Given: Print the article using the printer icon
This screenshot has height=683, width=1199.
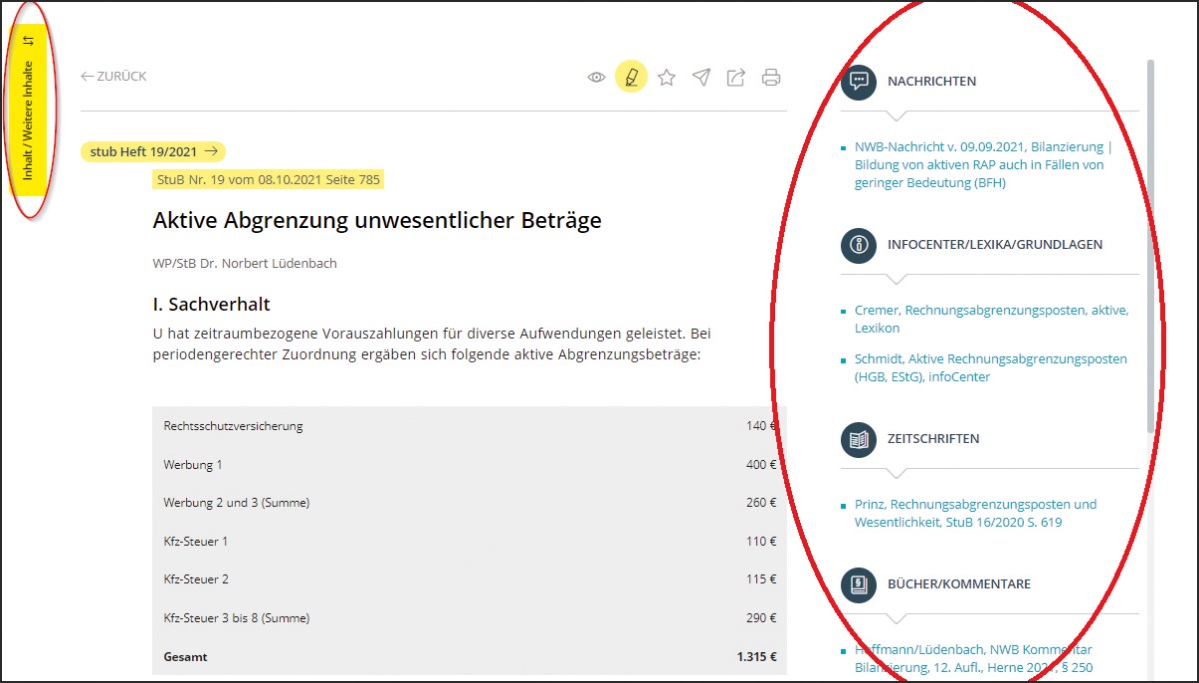Looking at the screenshot, I should [771, 77].
